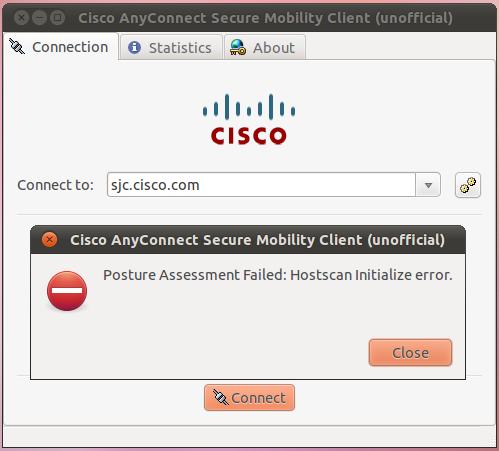The height and width of the screenshot is (451, 499).
Task: Expand the Connect to server dropdown arrow
Action: click(x=428, y=185)
